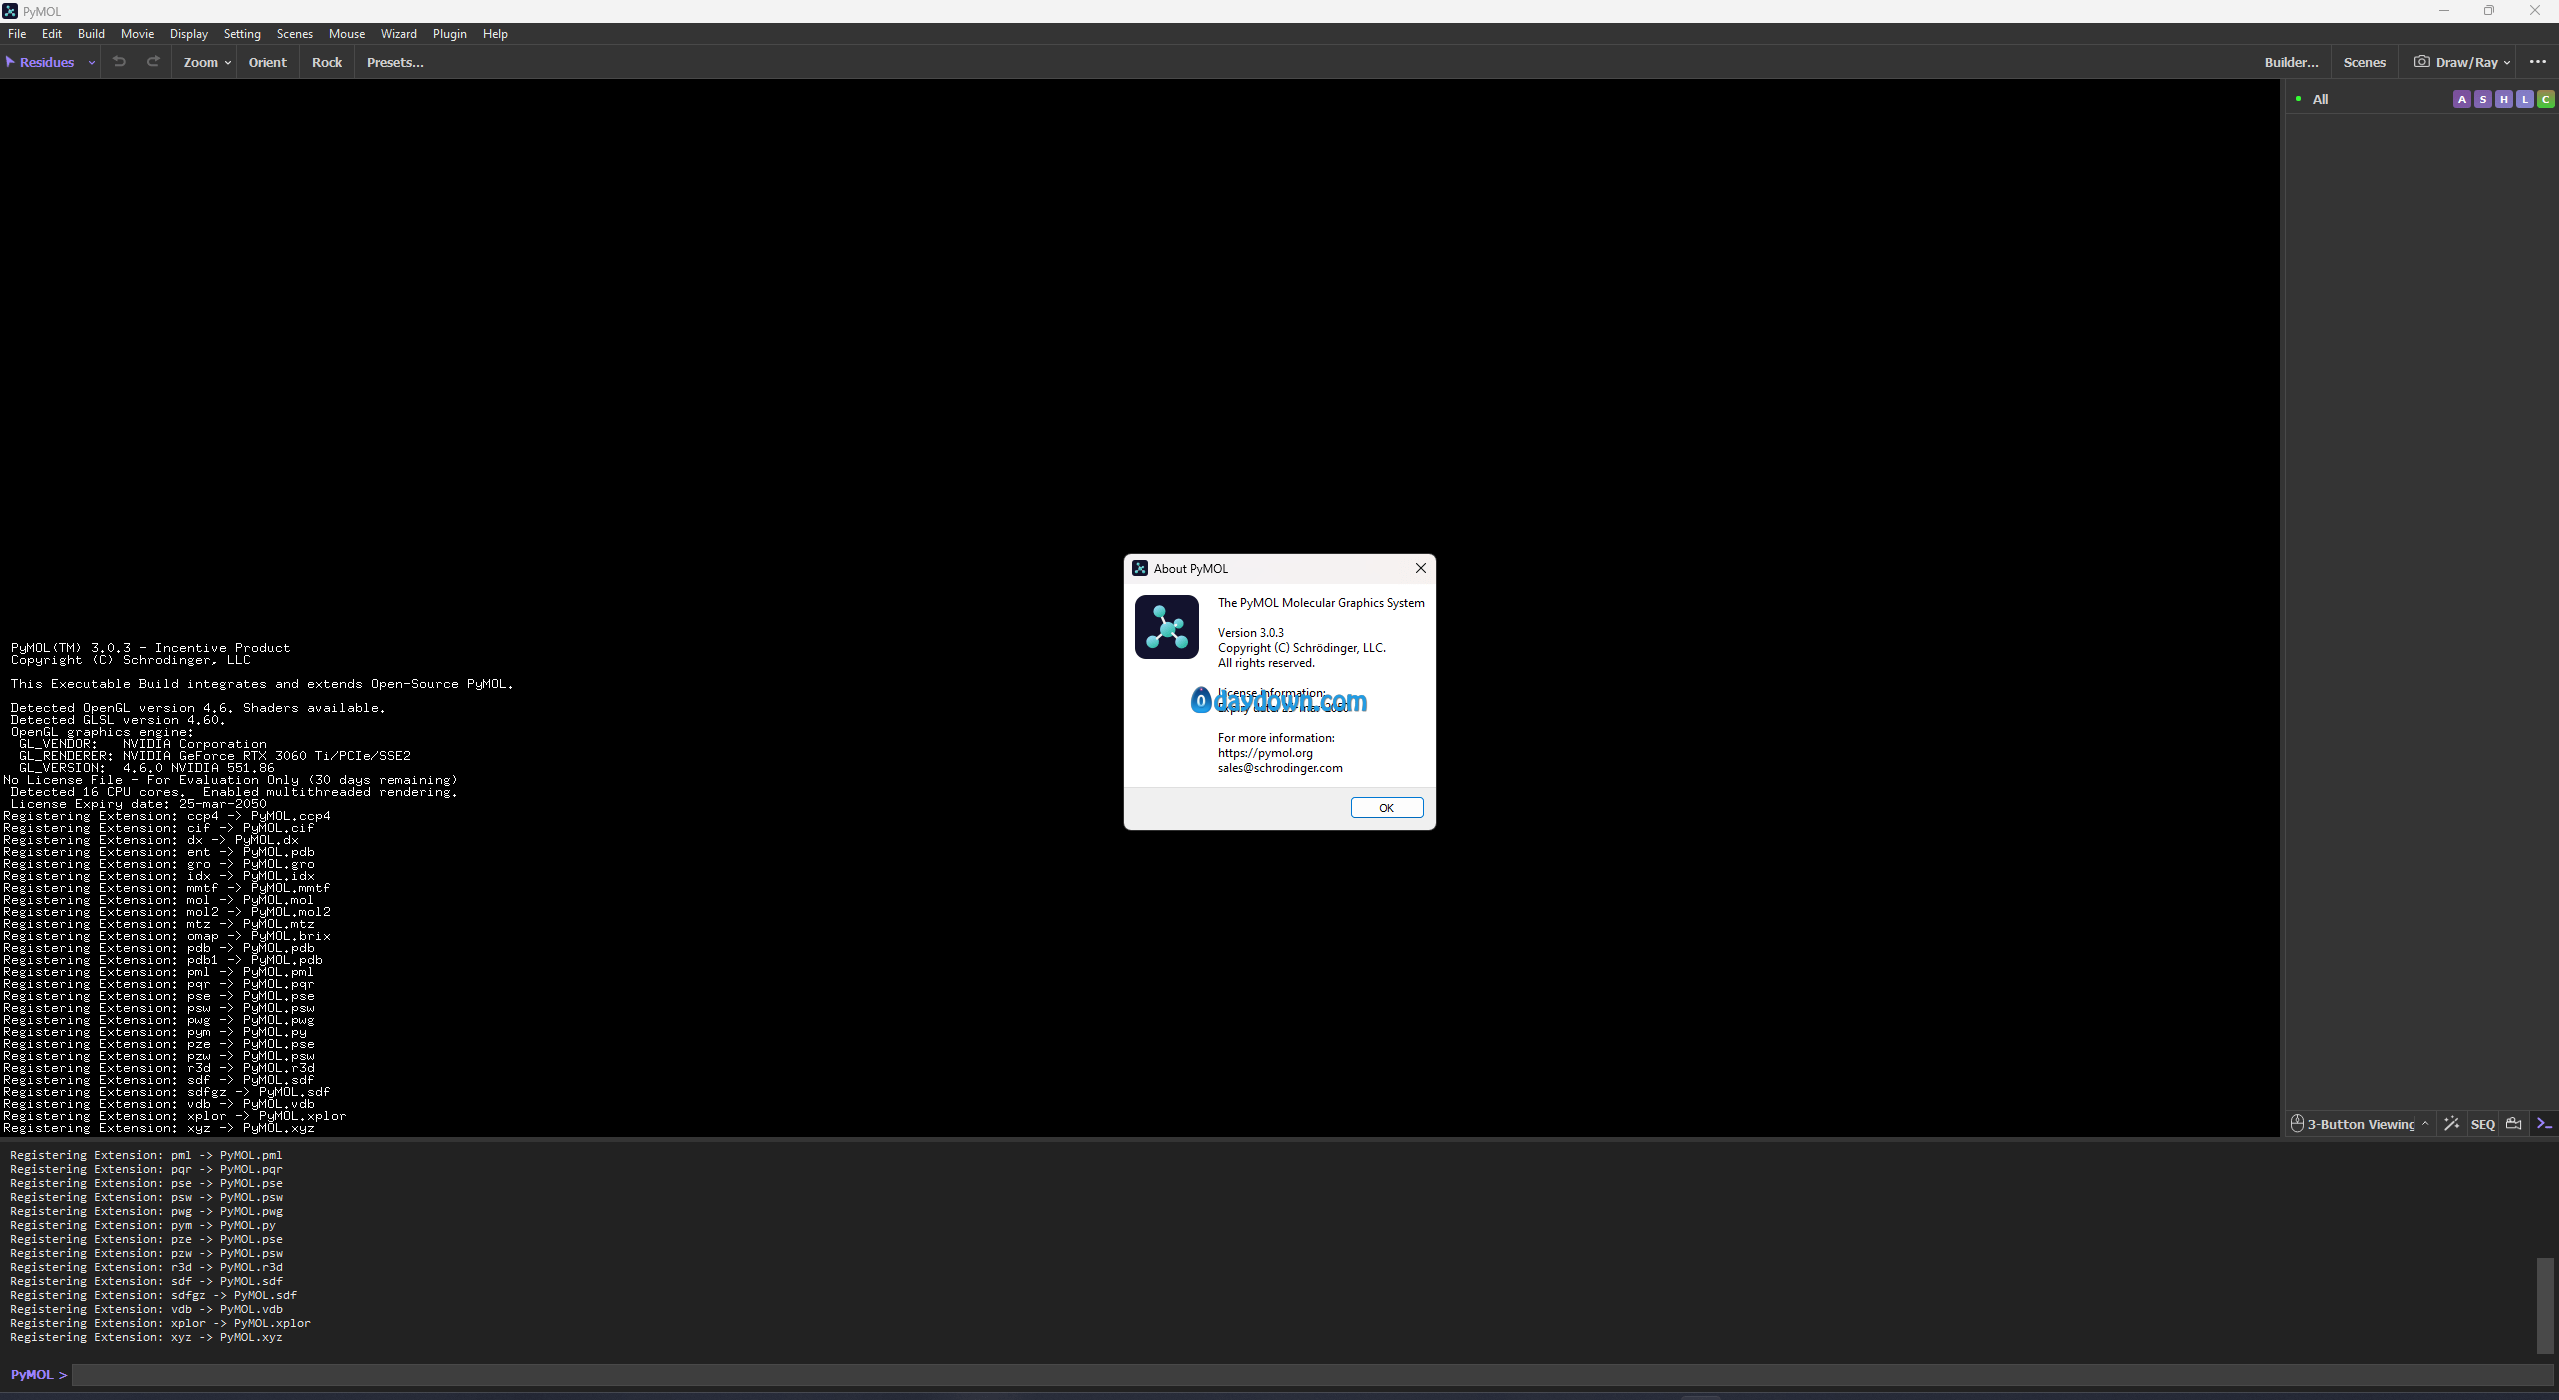Click the PyMOL logo in About dialog
This screenshot has width=2559, height=1400.
tap(1166, 627)
